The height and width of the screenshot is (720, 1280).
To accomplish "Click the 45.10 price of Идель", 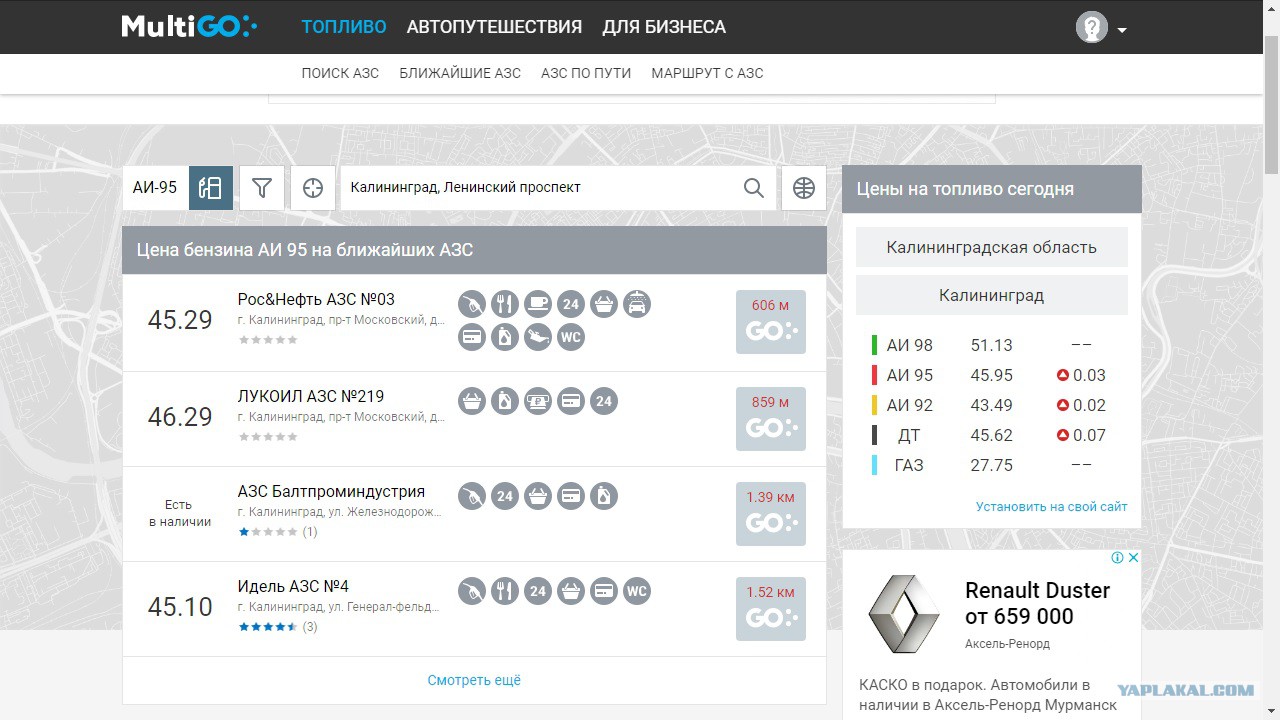I will [180, 607].
